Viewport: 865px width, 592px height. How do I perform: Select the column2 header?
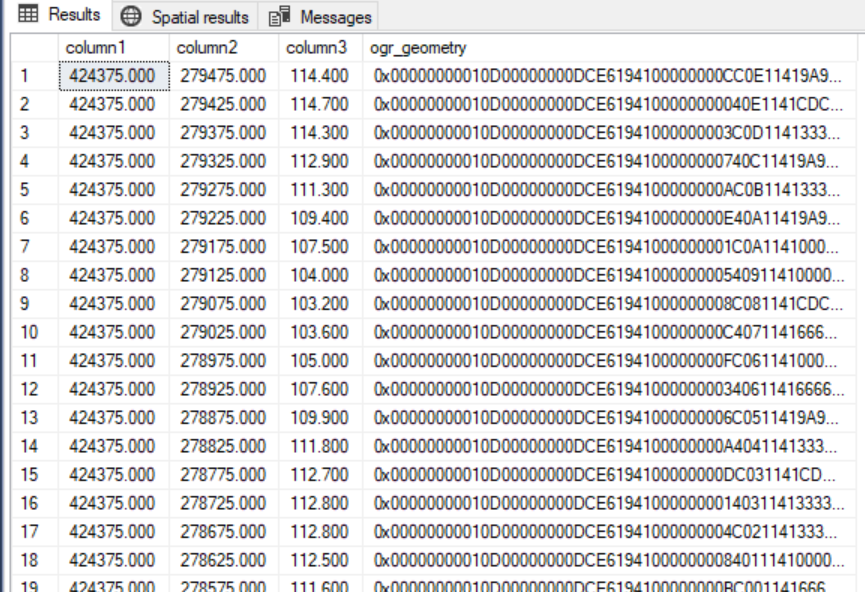224,47
